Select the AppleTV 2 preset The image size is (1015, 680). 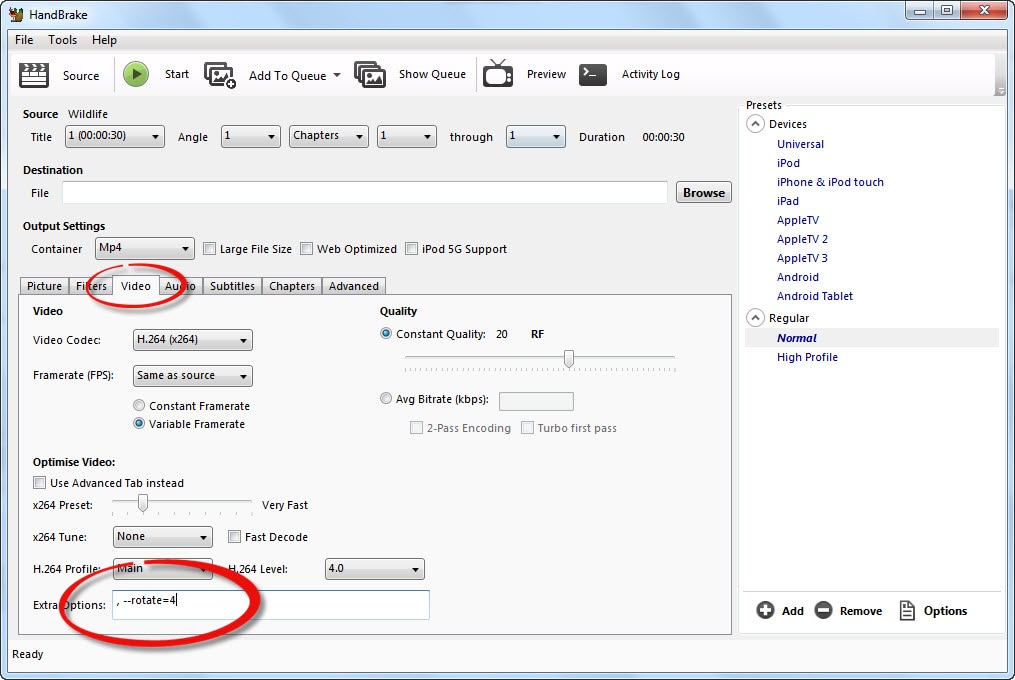click(x=802, y=239)
